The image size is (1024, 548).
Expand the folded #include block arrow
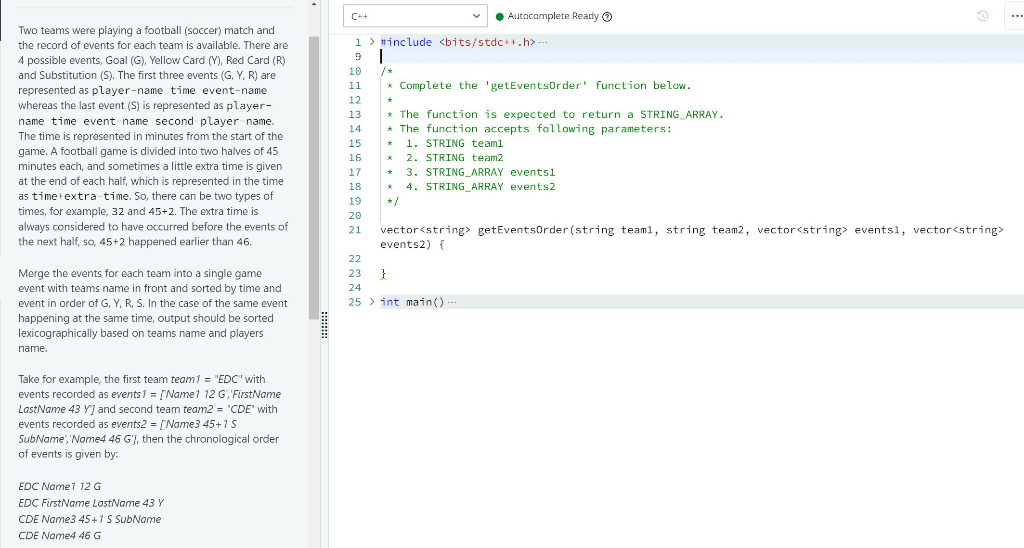tap(372, 42)
